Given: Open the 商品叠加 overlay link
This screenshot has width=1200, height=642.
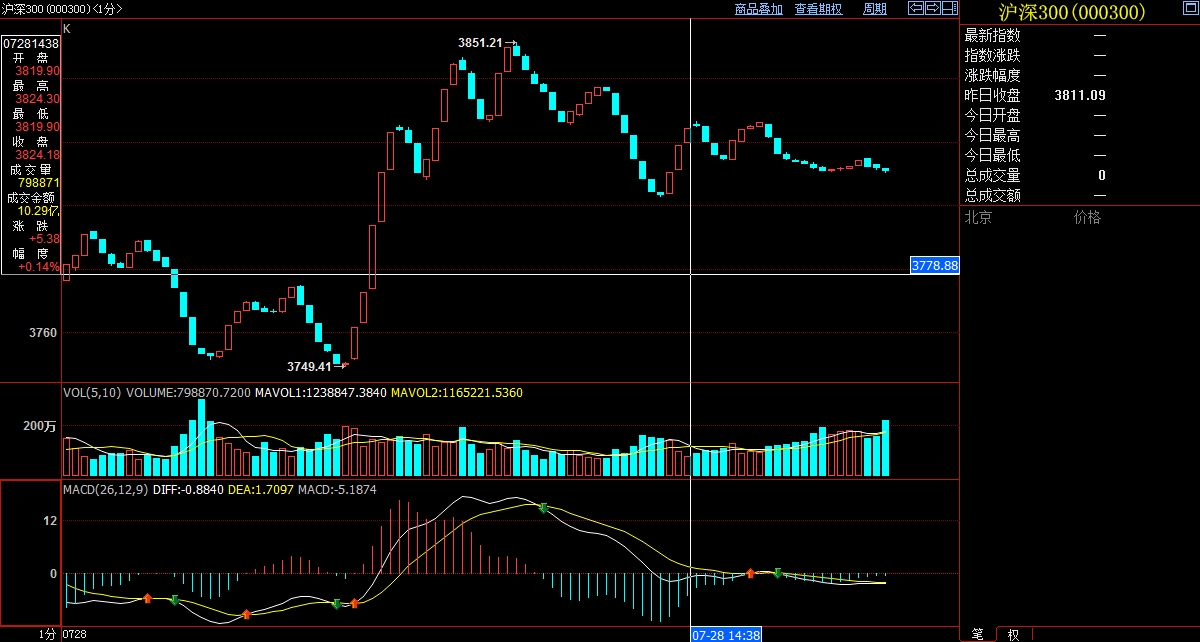Looking at the screenshot, I should click(758, 9).
